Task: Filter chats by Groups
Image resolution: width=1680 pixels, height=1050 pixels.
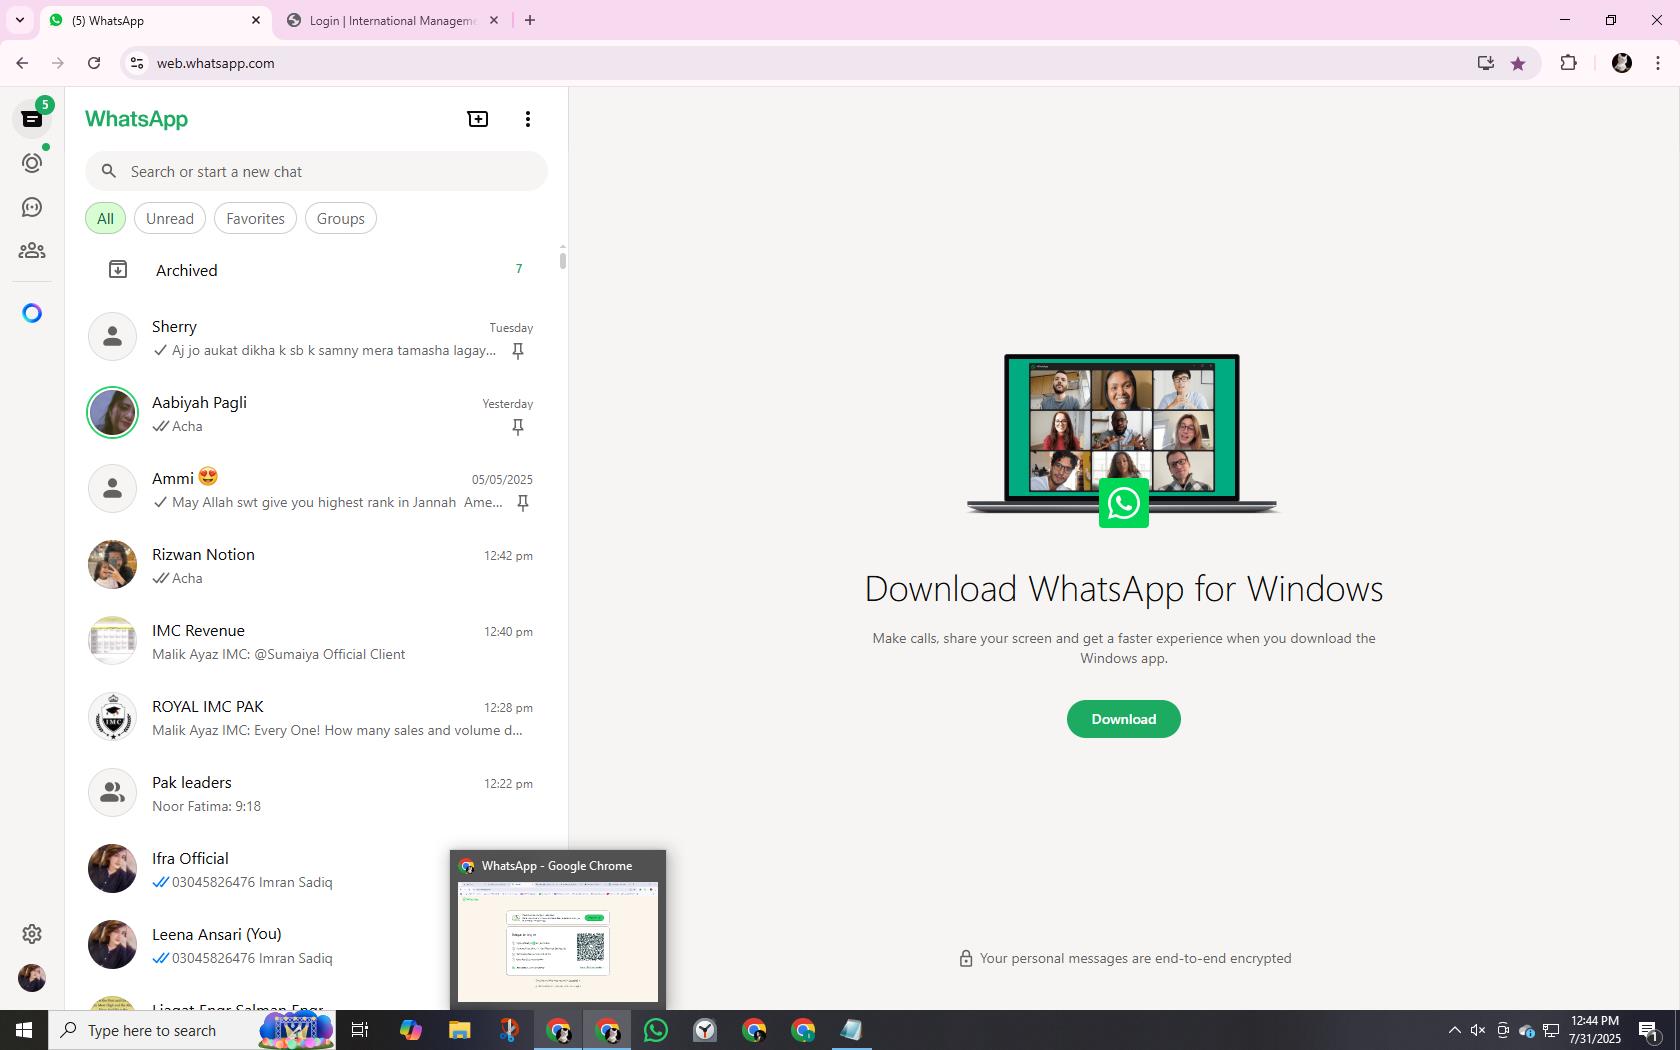Action: tap(341, 219)
